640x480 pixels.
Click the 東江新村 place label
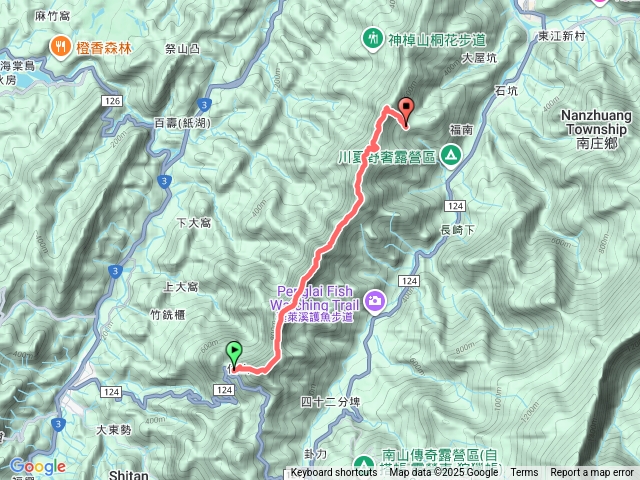click(x=562, y=36)
